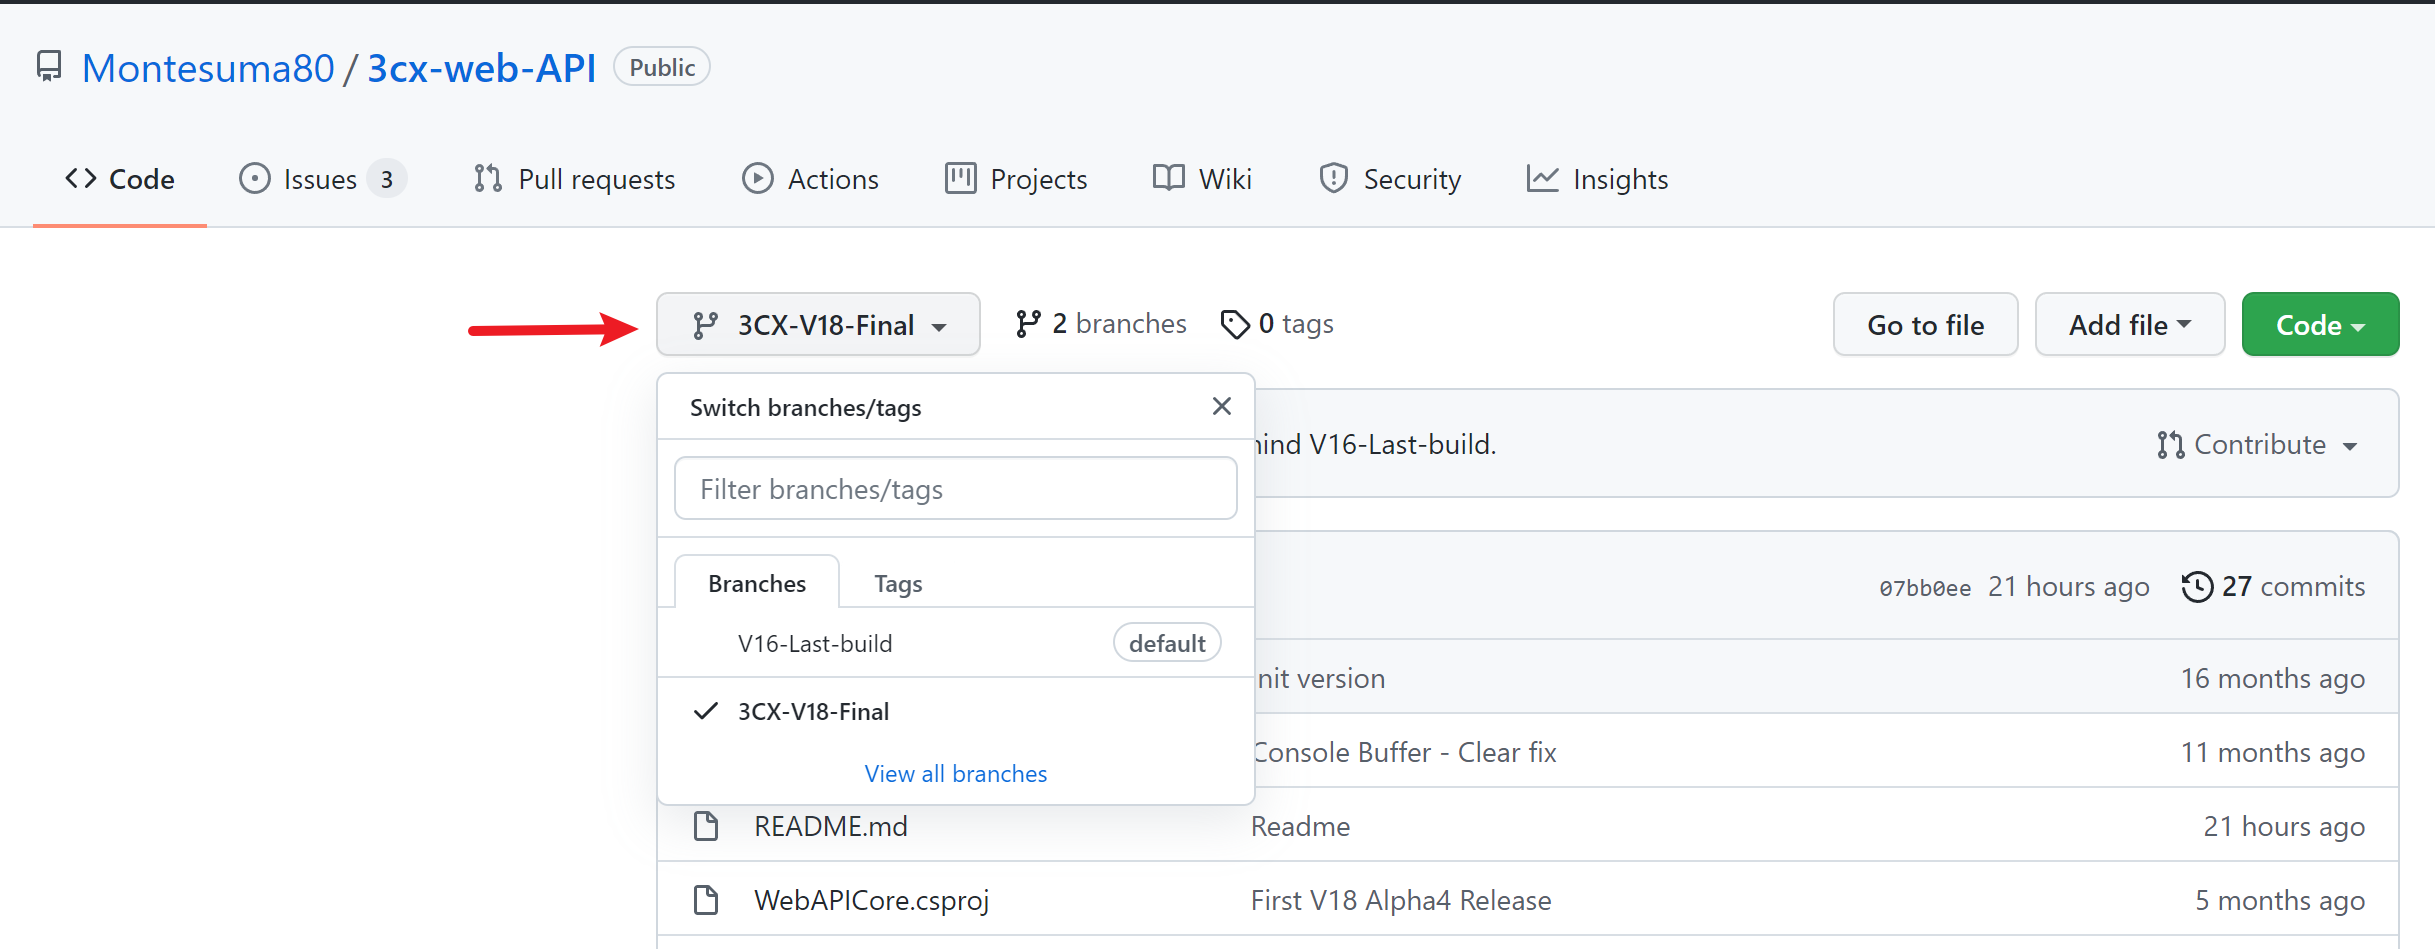Click the history clock icon beside 27 commits
Screen dimensions: 2435x949
(2197, 586)
